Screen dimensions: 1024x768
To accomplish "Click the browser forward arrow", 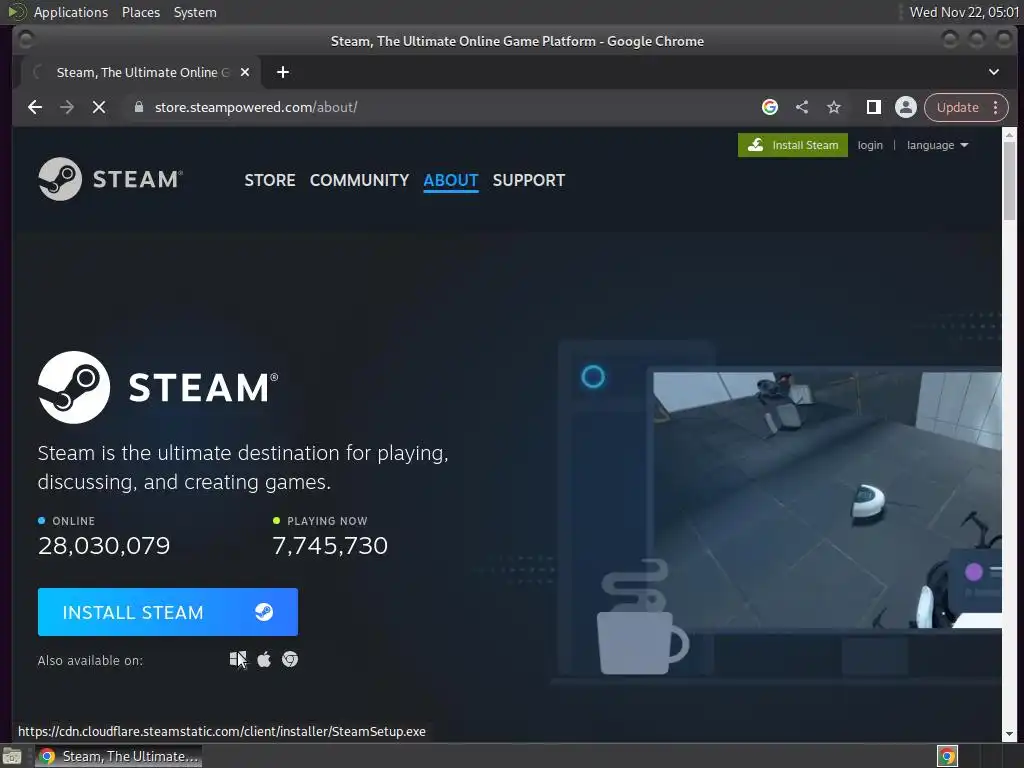I will (x=67, y=107).
